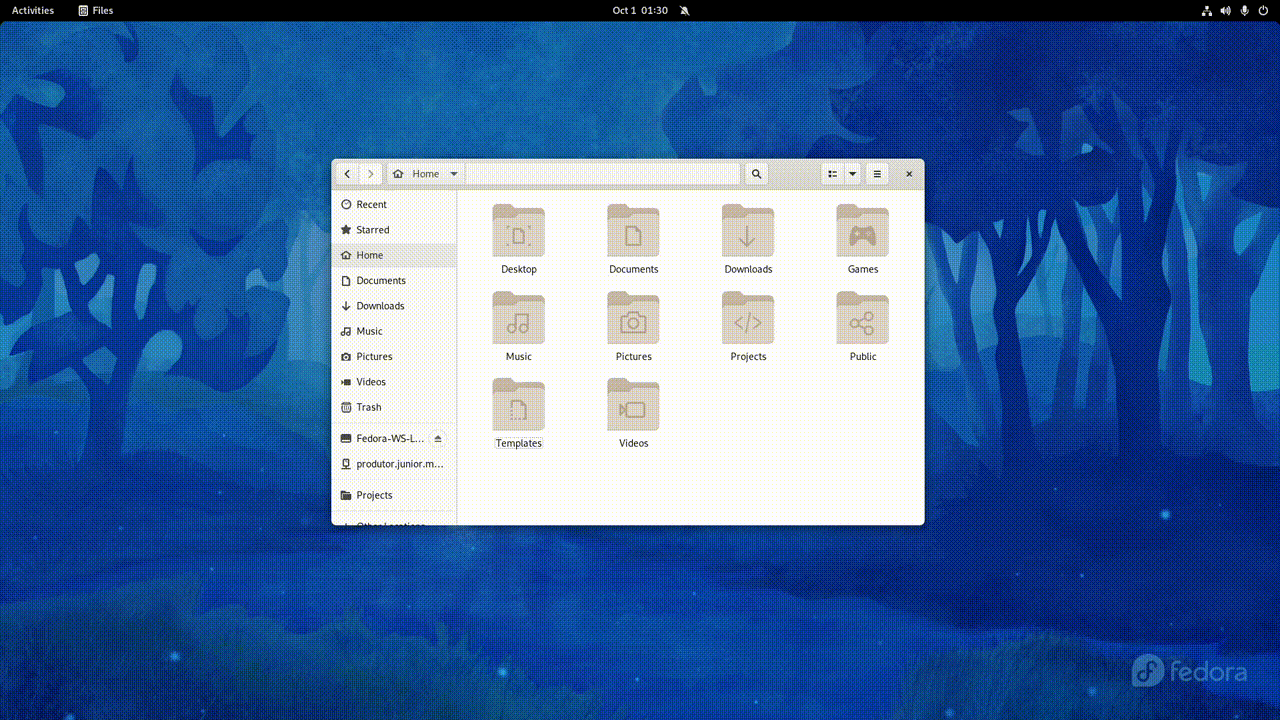Select the Documents folder icon in grid
1280x720 pixels.
click(x=633, y=231)
